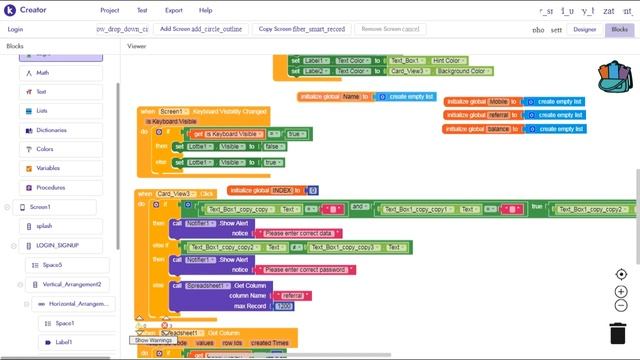
Task: Click the Label1 component icon in tree
Action: [x=48, y=342]
